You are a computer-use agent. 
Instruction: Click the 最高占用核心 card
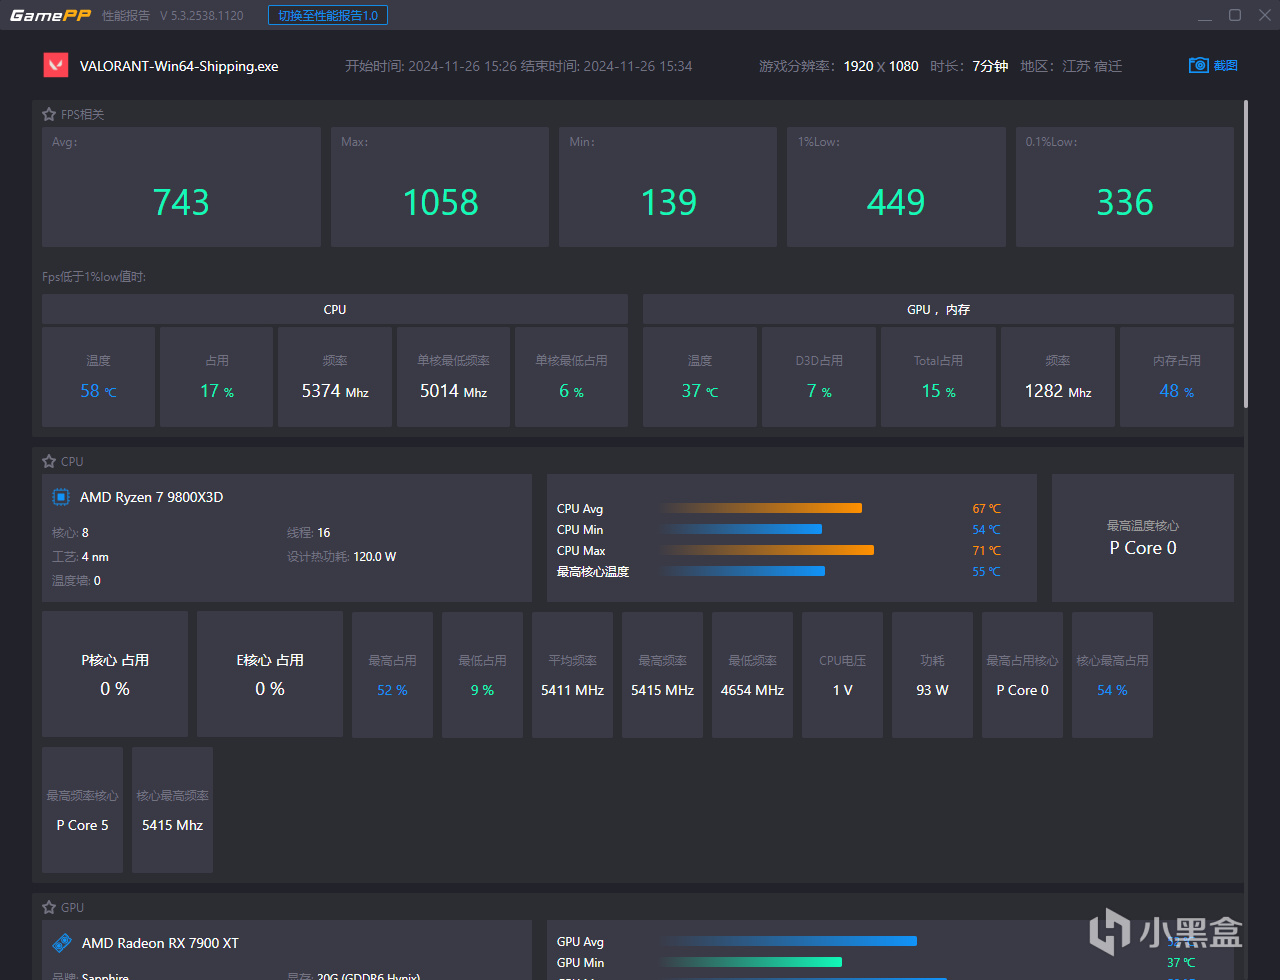pos(1022,675)
